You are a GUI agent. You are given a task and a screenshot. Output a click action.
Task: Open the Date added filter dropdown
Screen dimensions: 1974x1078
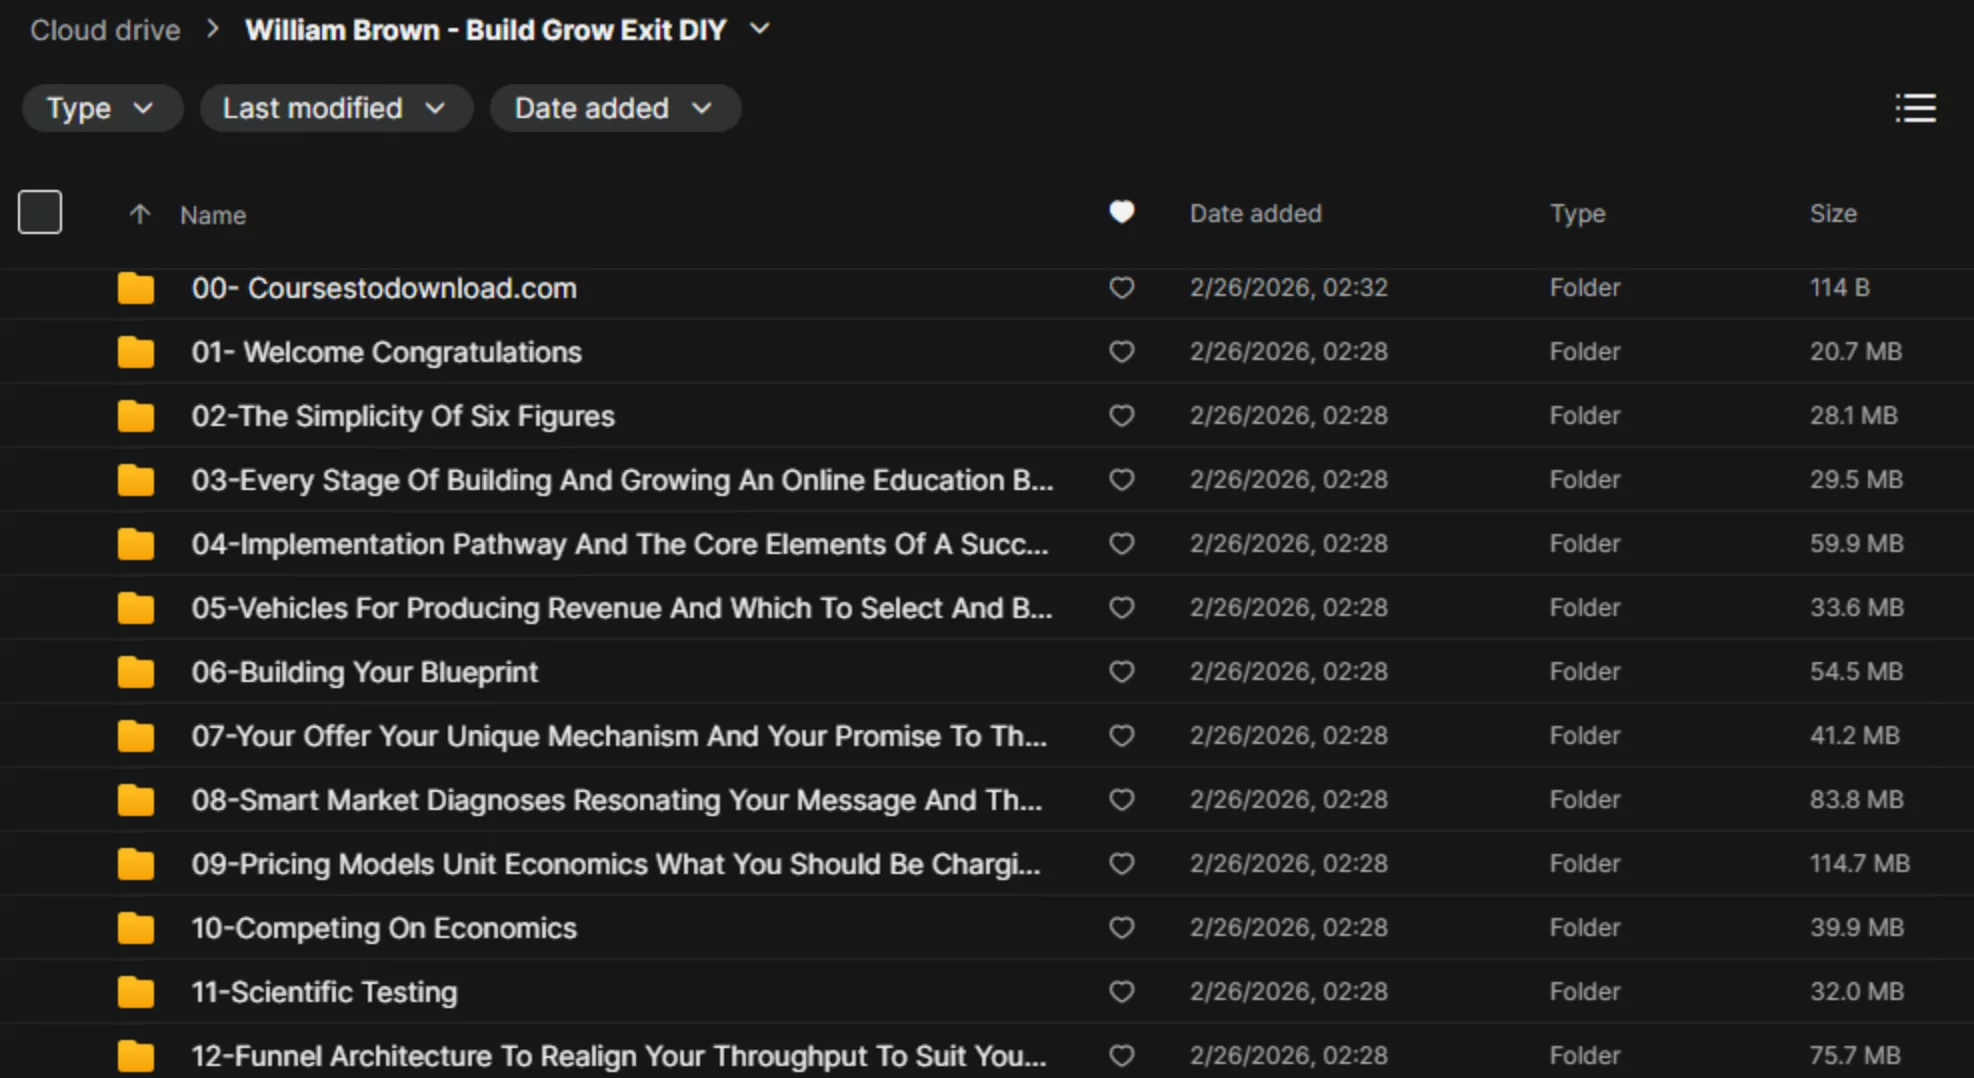(x=615, y=108)
